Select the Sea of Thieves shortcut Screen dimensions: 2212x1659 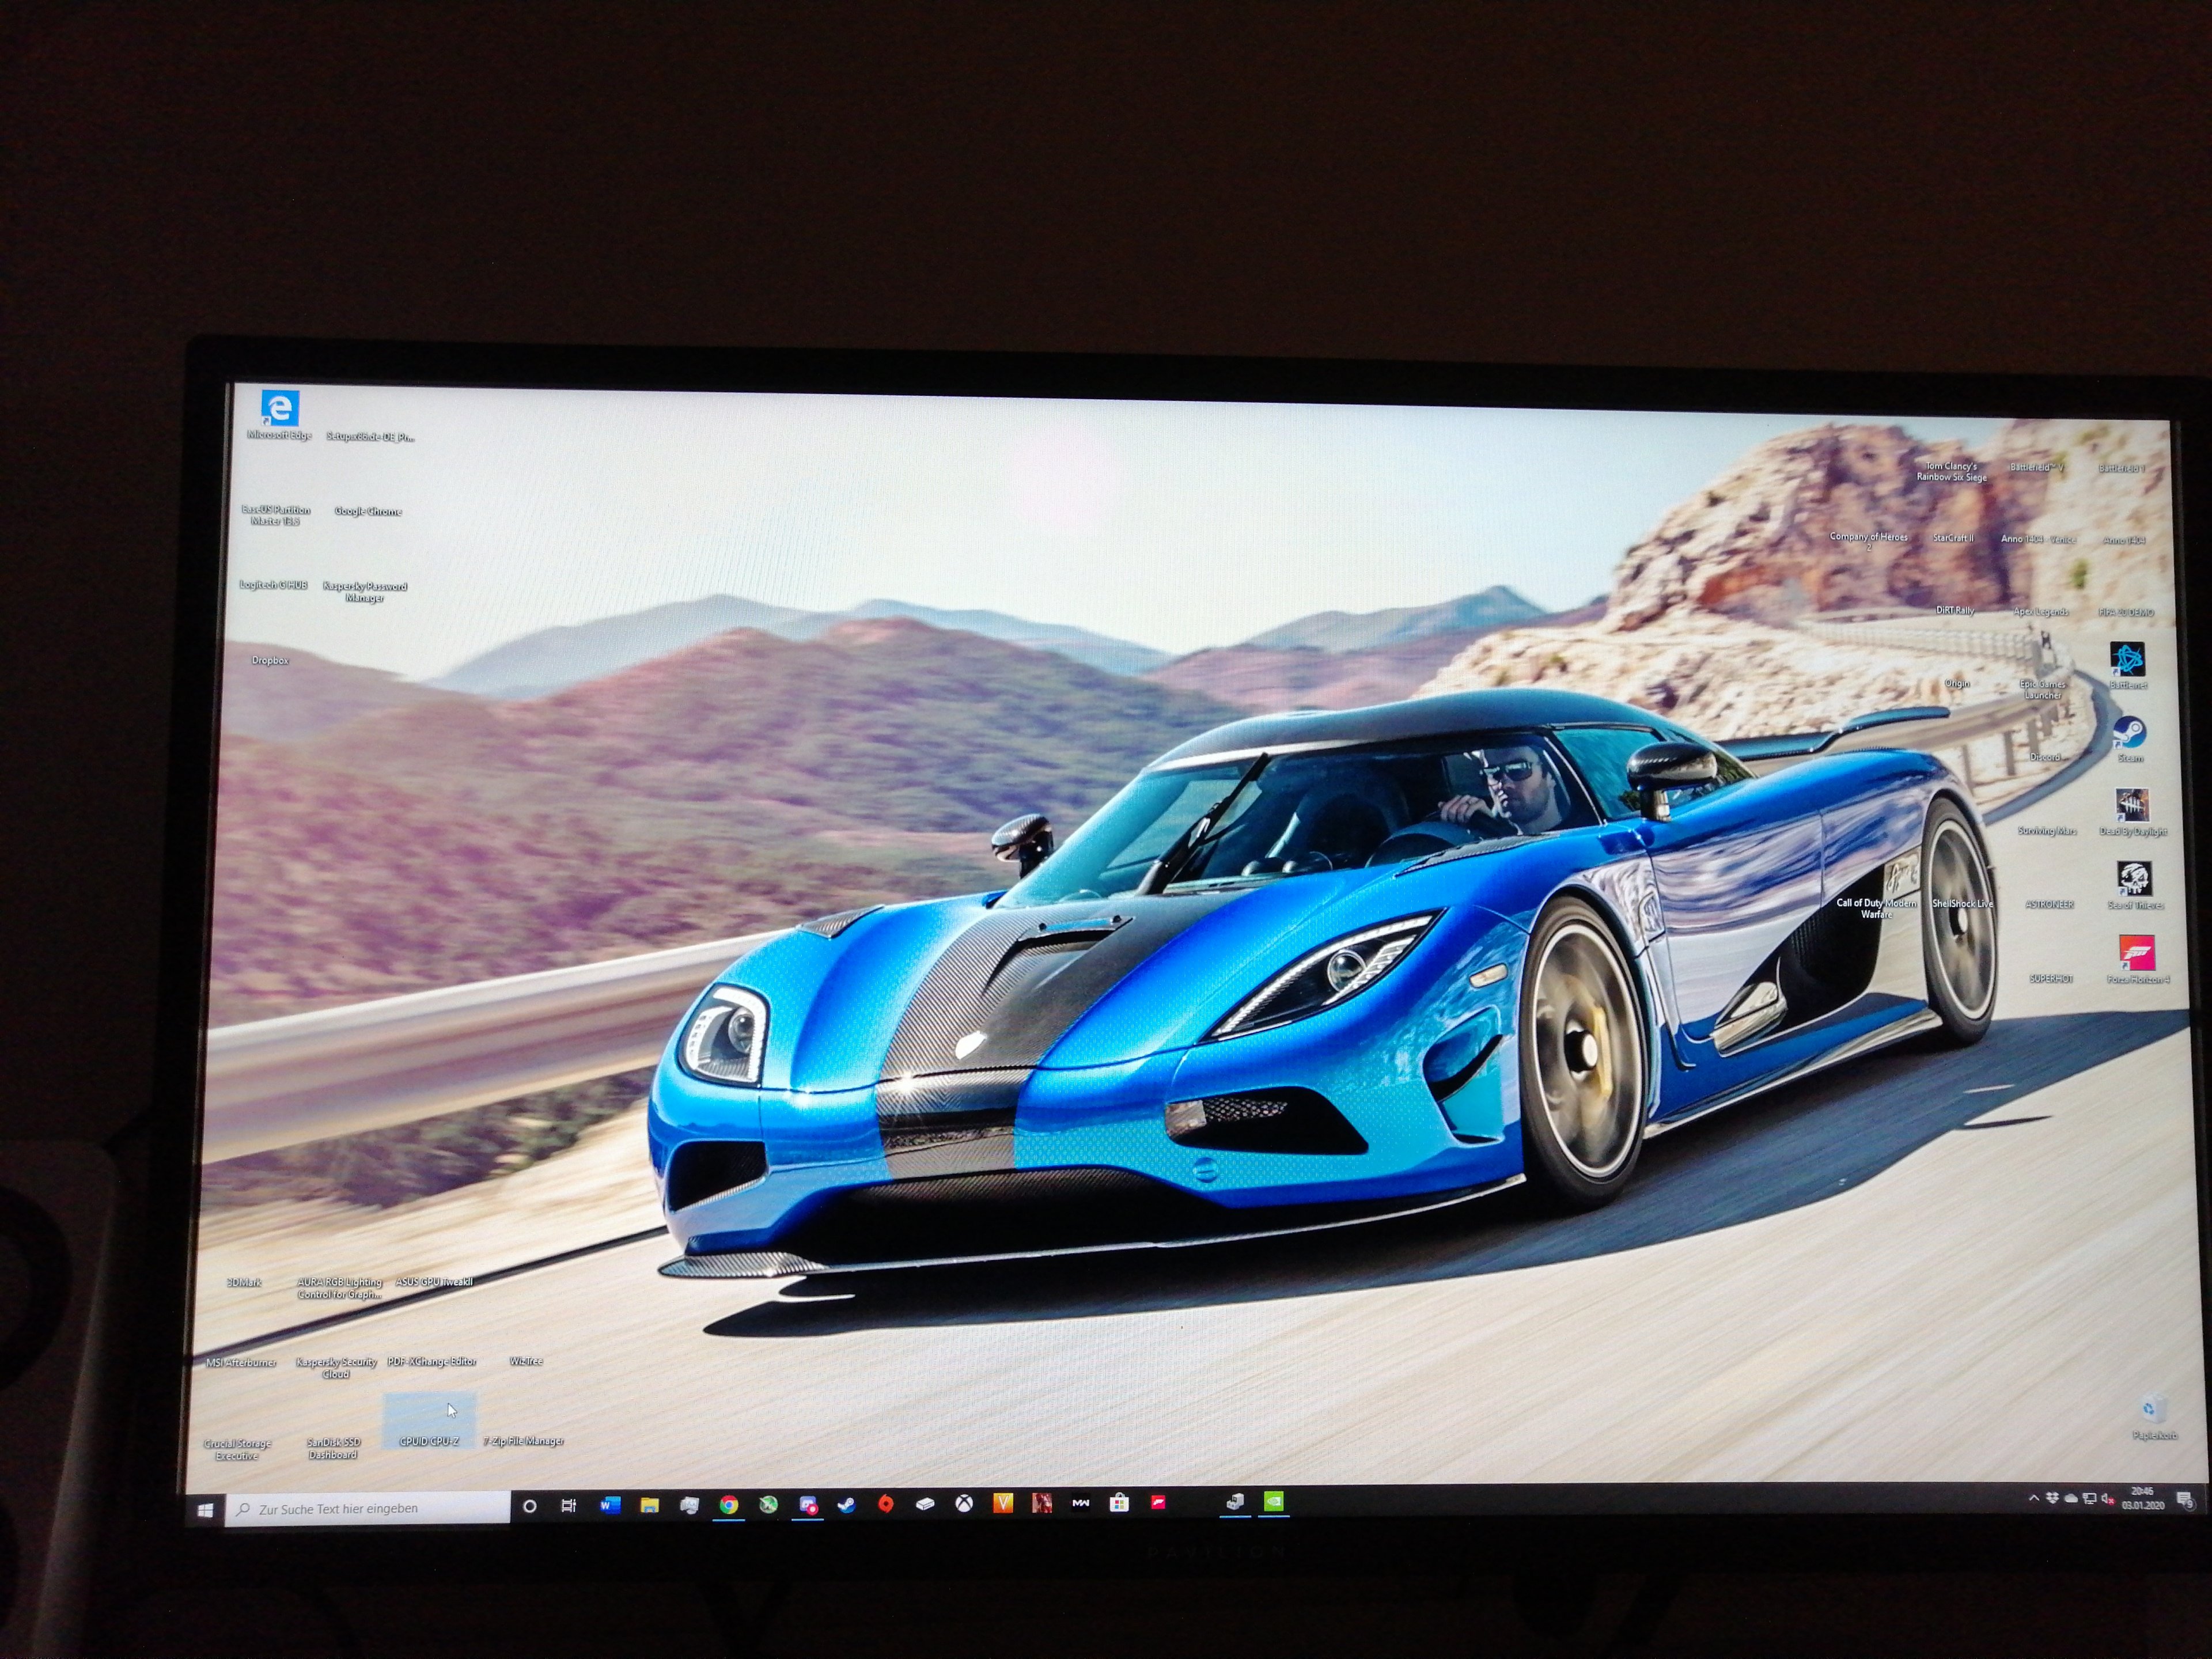[x=2134, y=879]
